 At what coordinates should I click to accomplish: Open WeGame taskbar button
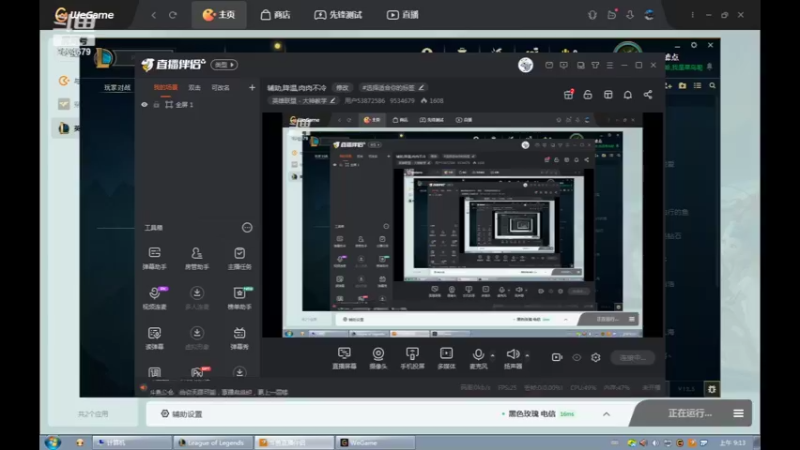[375, 442]
